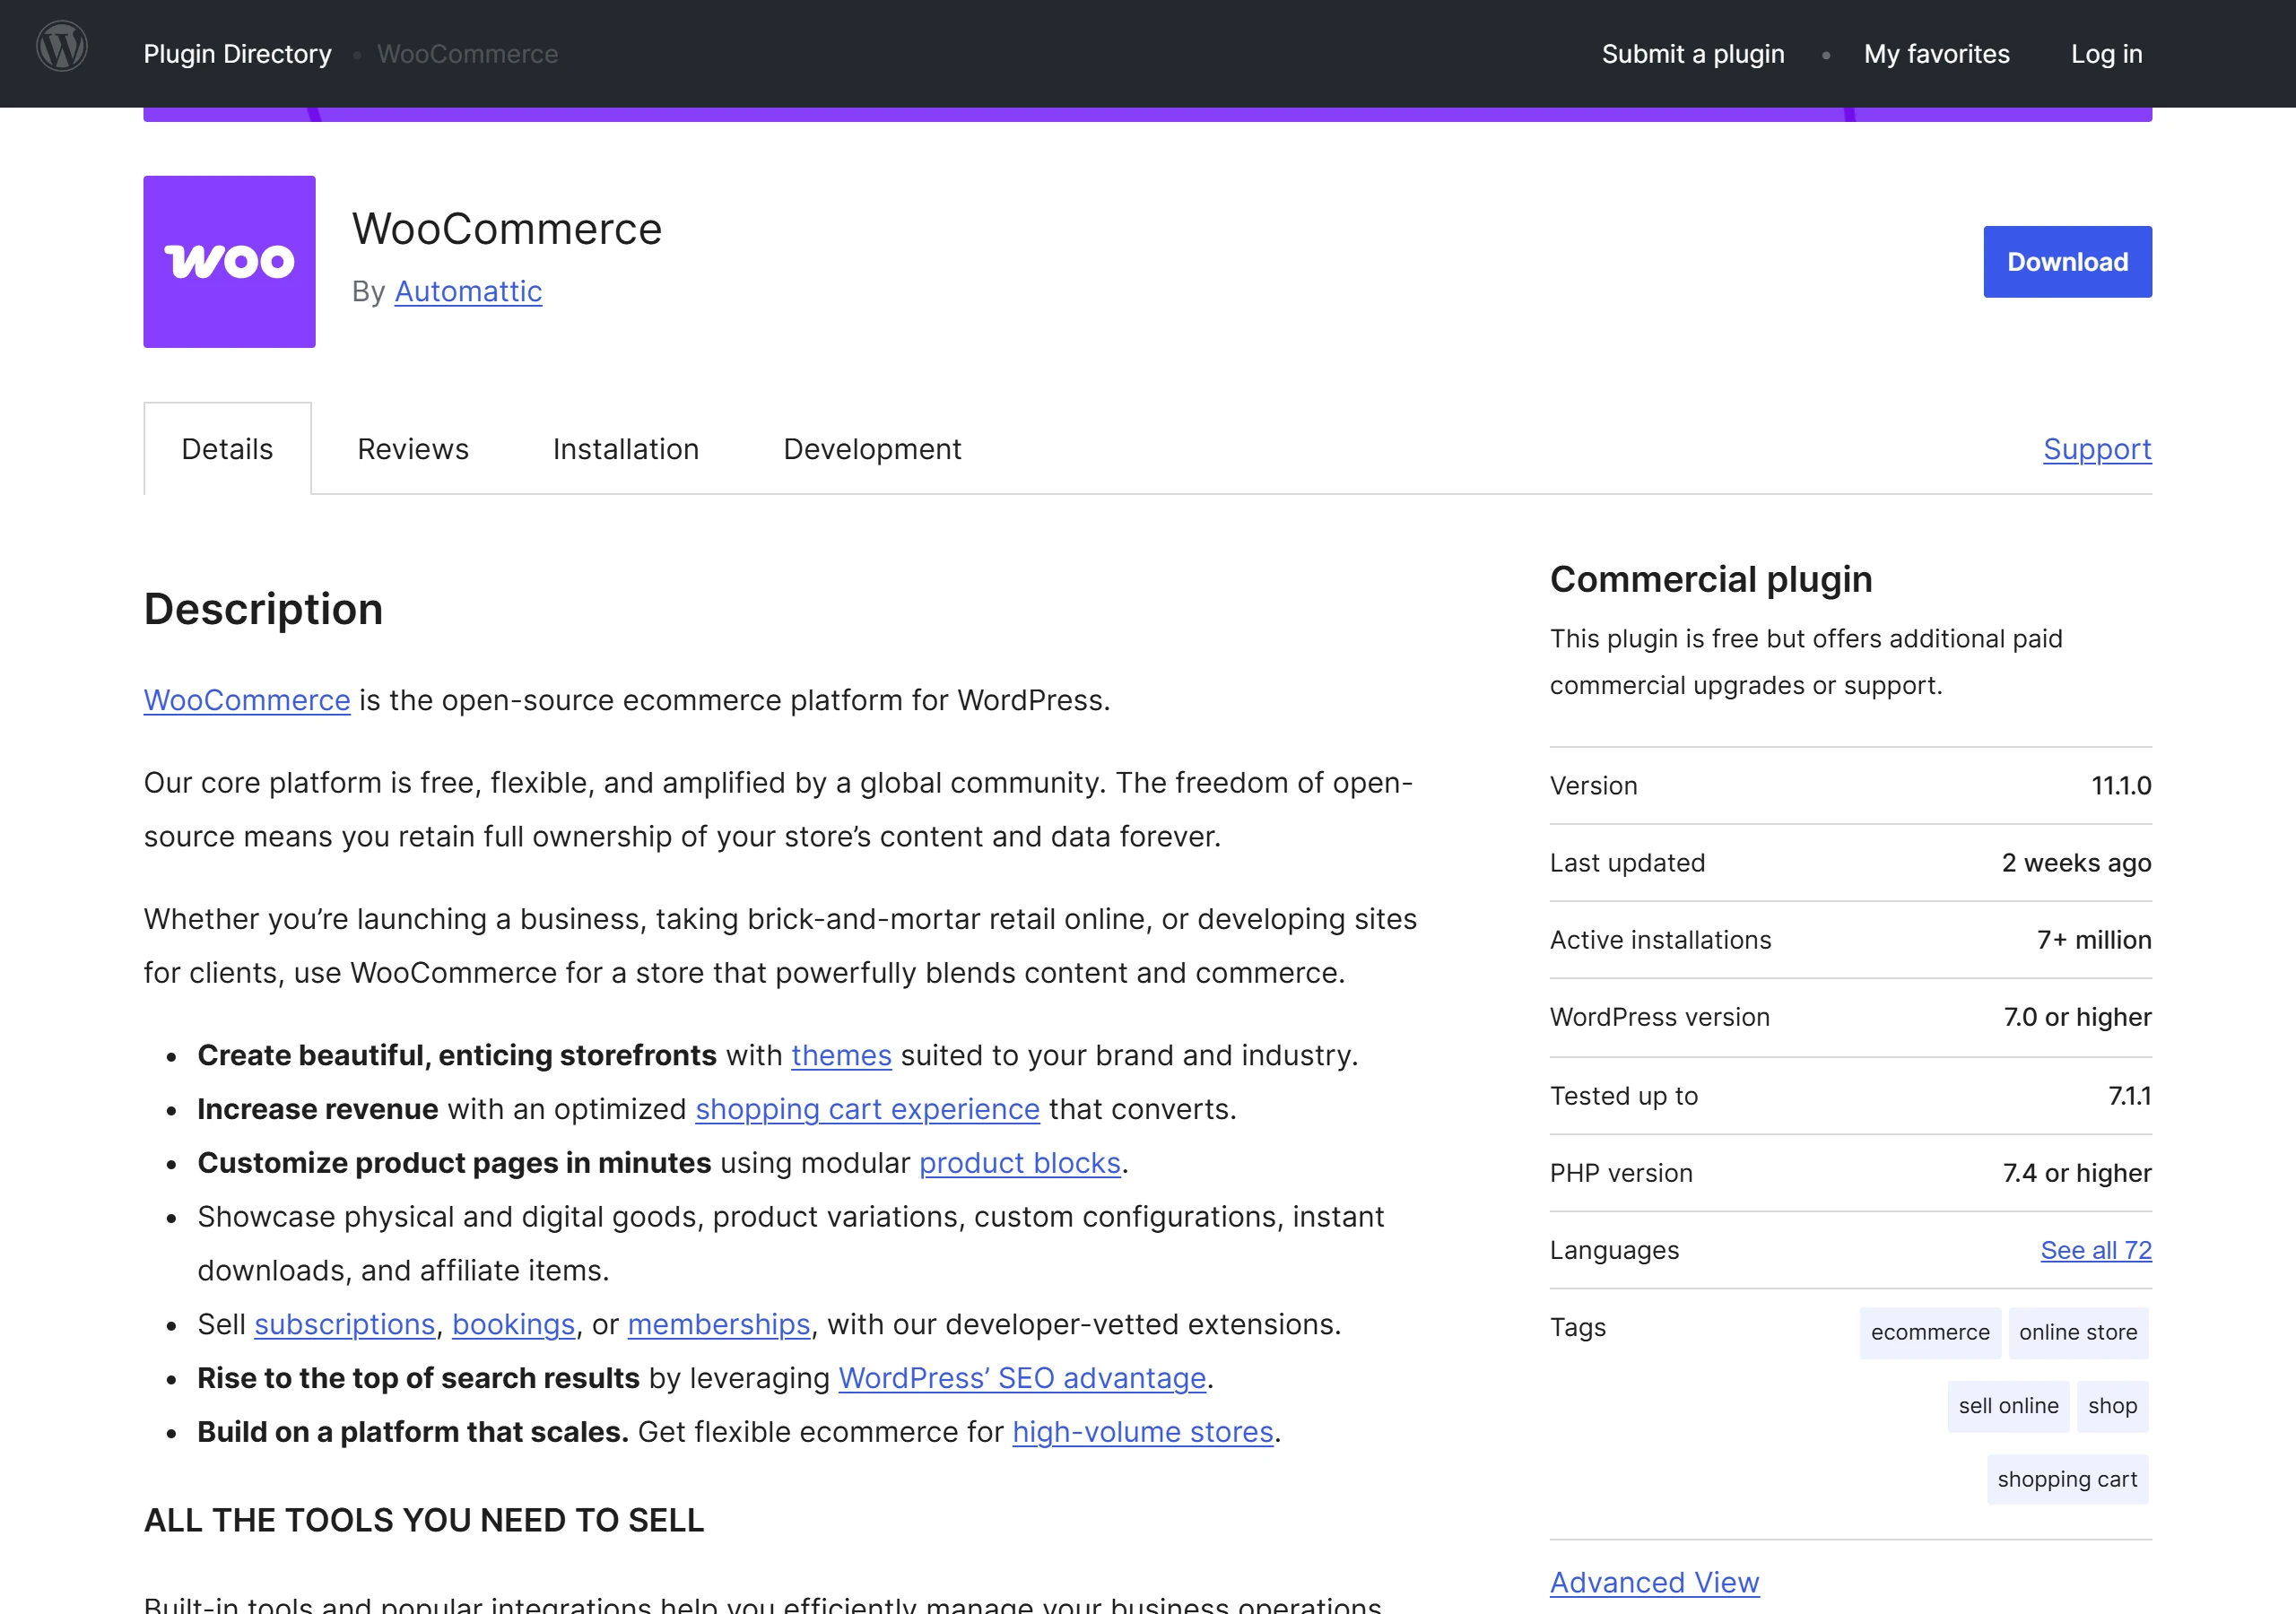
Task: Open Submit a plugin page
Action: [1692, 54]
